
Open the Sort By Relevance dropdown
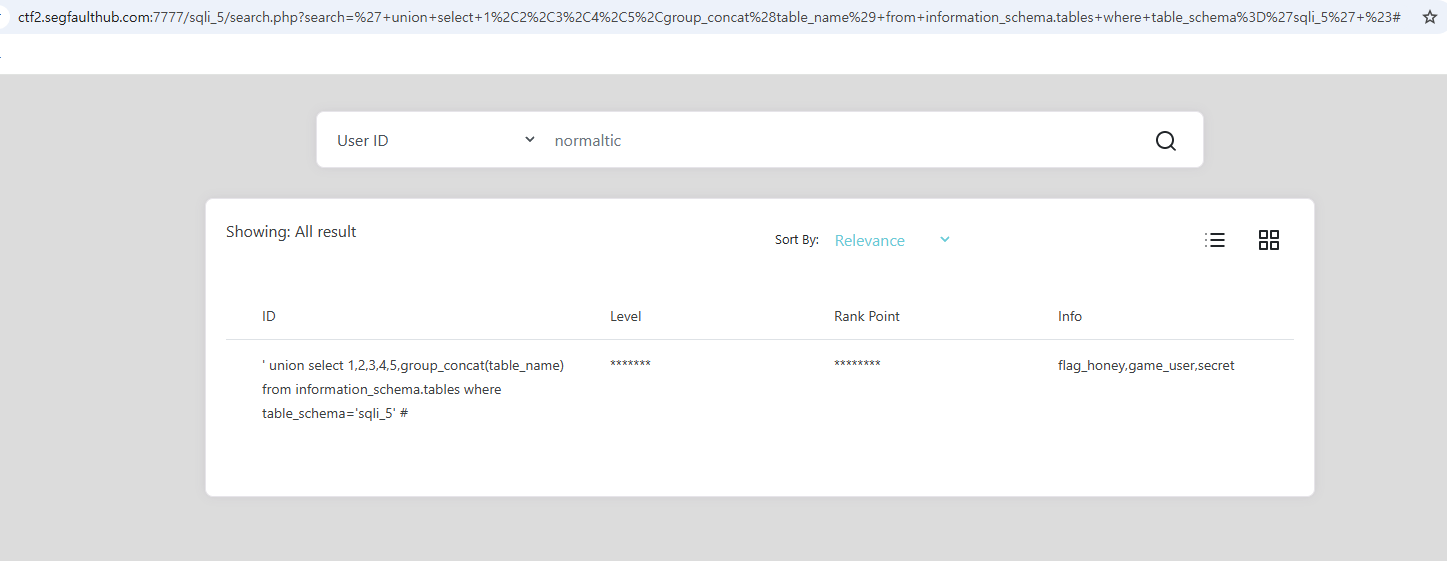pyautogui.click(x=892, y=240)
